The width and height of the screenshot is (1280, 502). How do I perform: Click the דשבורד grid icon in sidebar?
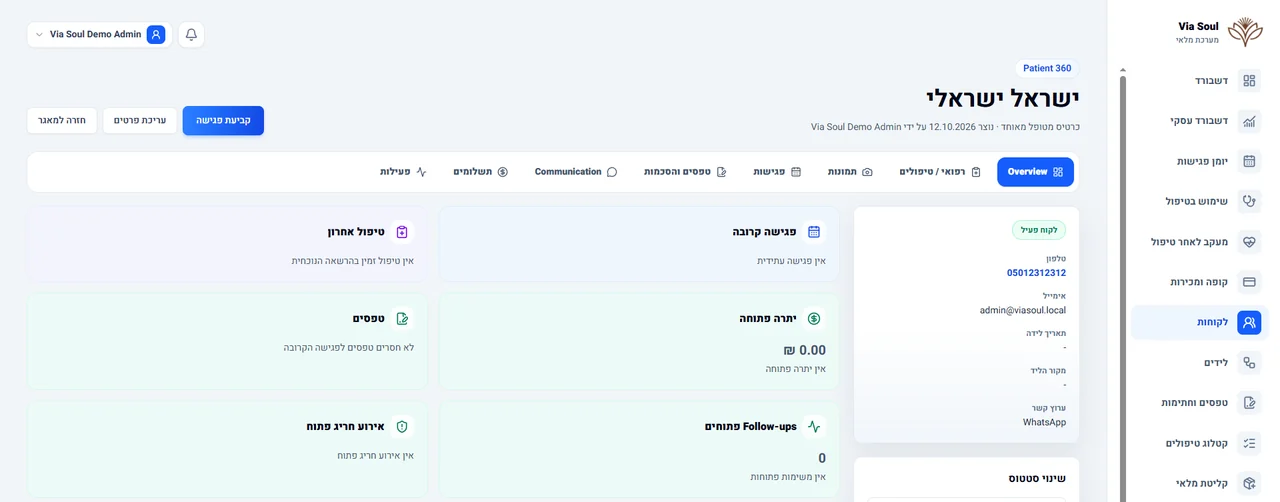click(x=1249, y=81)
